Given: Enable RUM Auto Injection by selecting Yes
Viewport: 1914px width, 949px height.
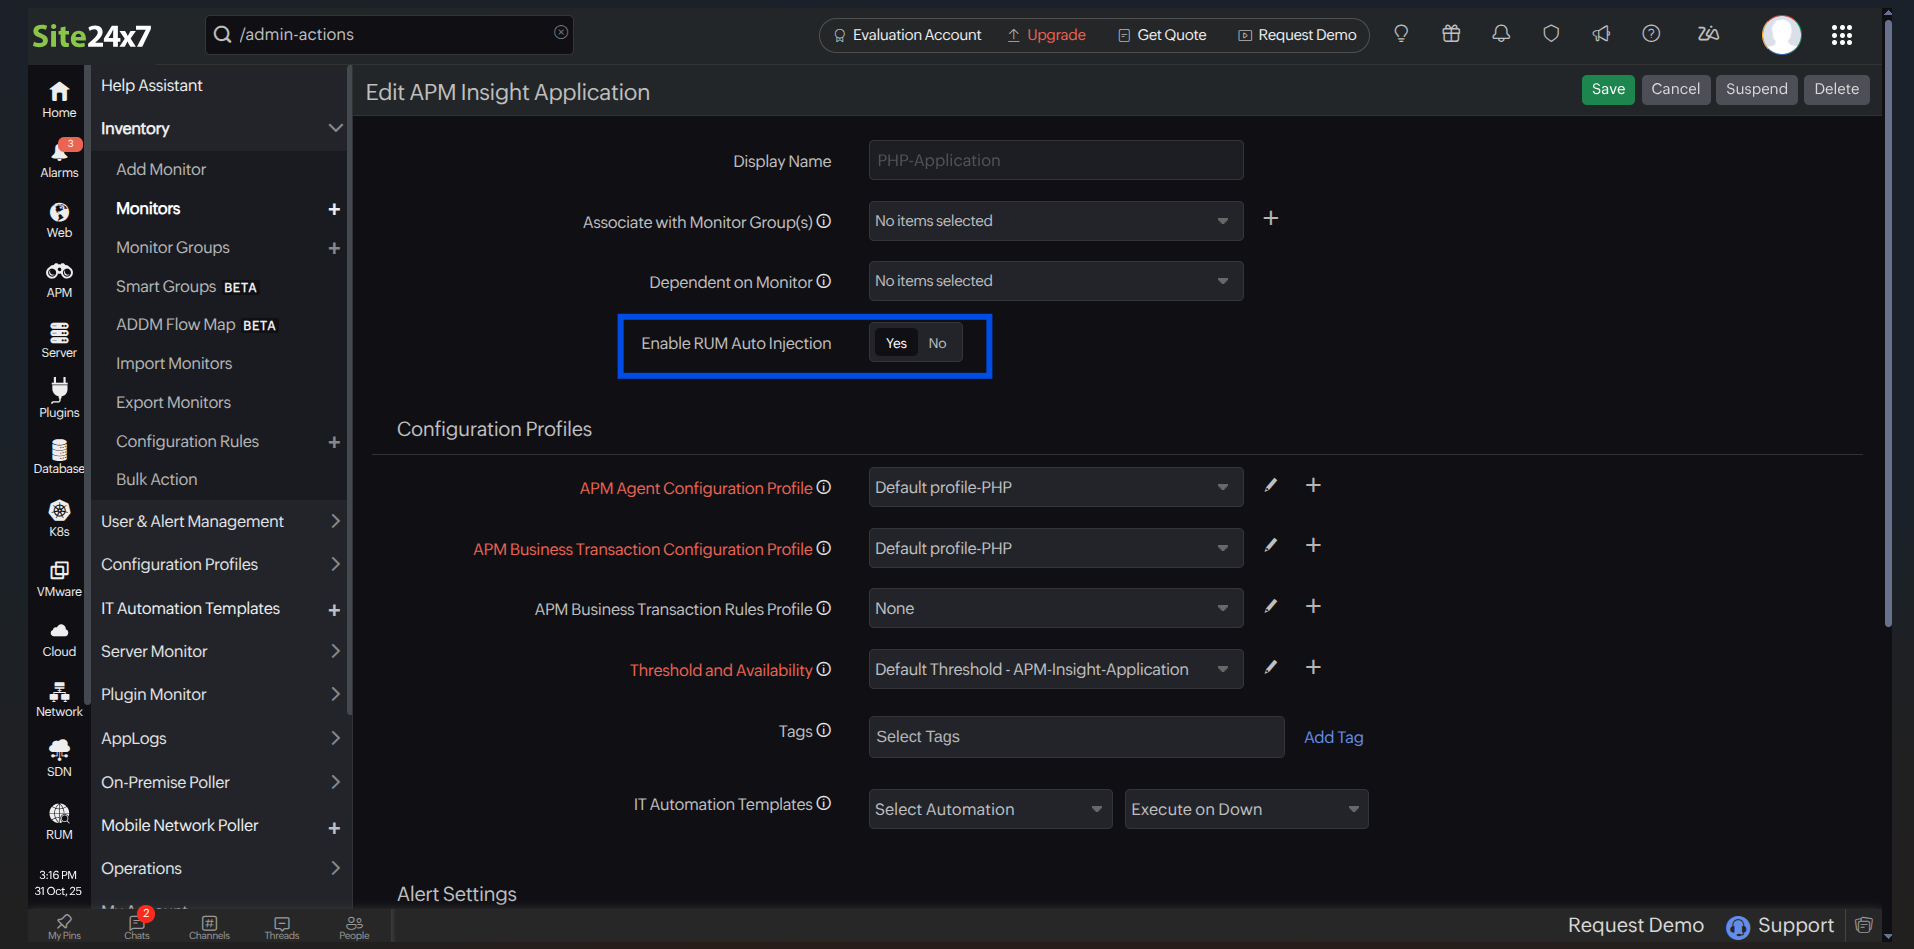Looking at the screenshot, I should point(895,342).
